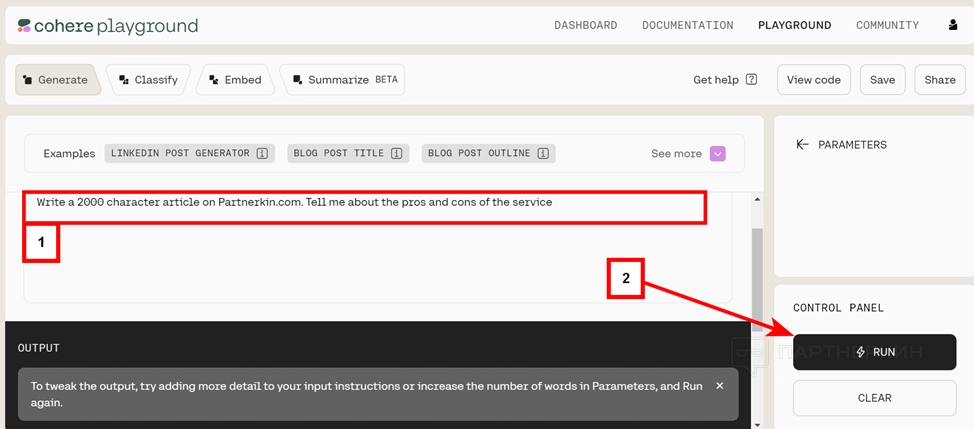The height and width of the screenshot is (429, 974).
Task: Switch to the Classify tab
Action: [x=148, y=79]
